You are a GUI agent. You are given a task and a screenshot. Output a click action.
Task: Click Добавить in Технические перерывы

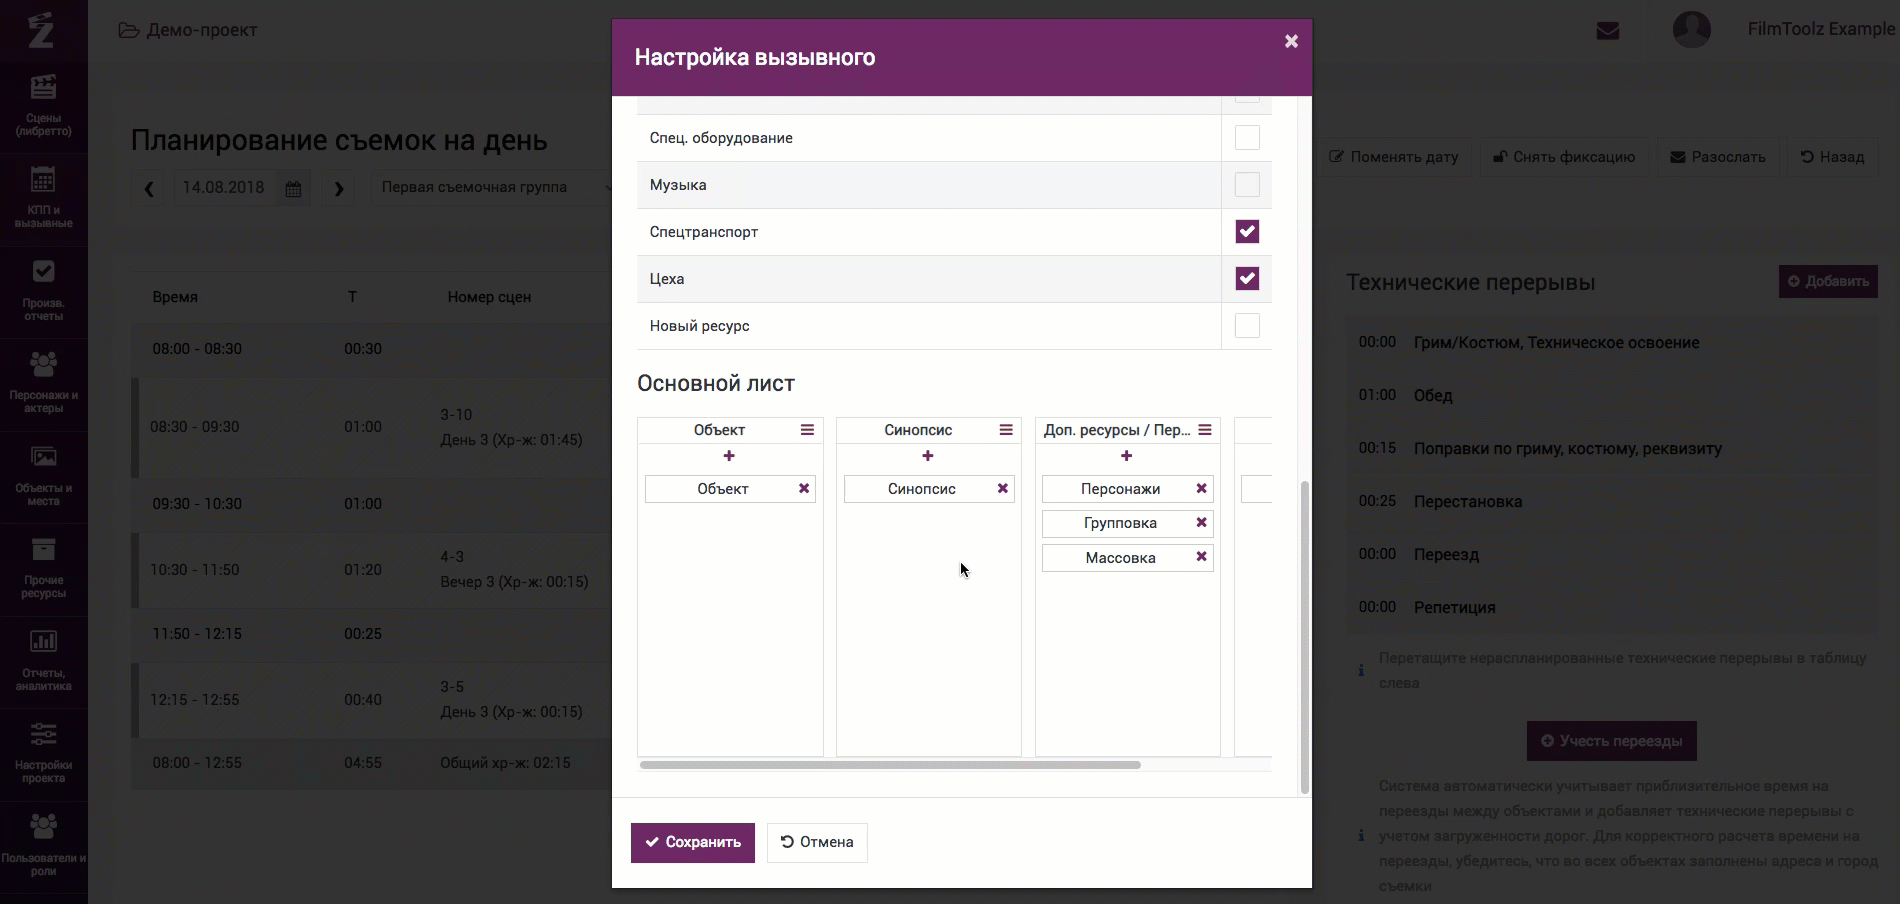coord(1828,281)
